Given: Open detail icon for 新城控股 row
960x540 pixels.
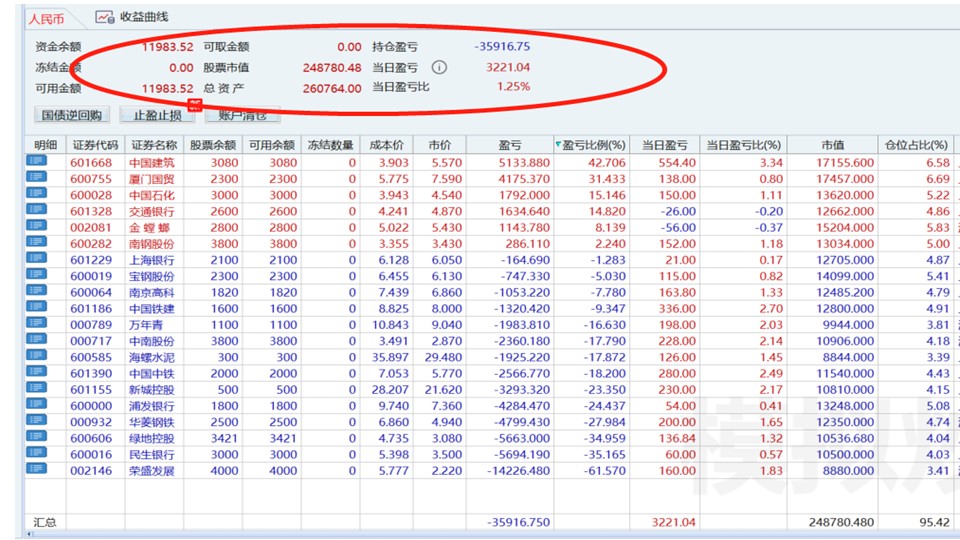Looking at the screenshot, I should pos(36,388).
